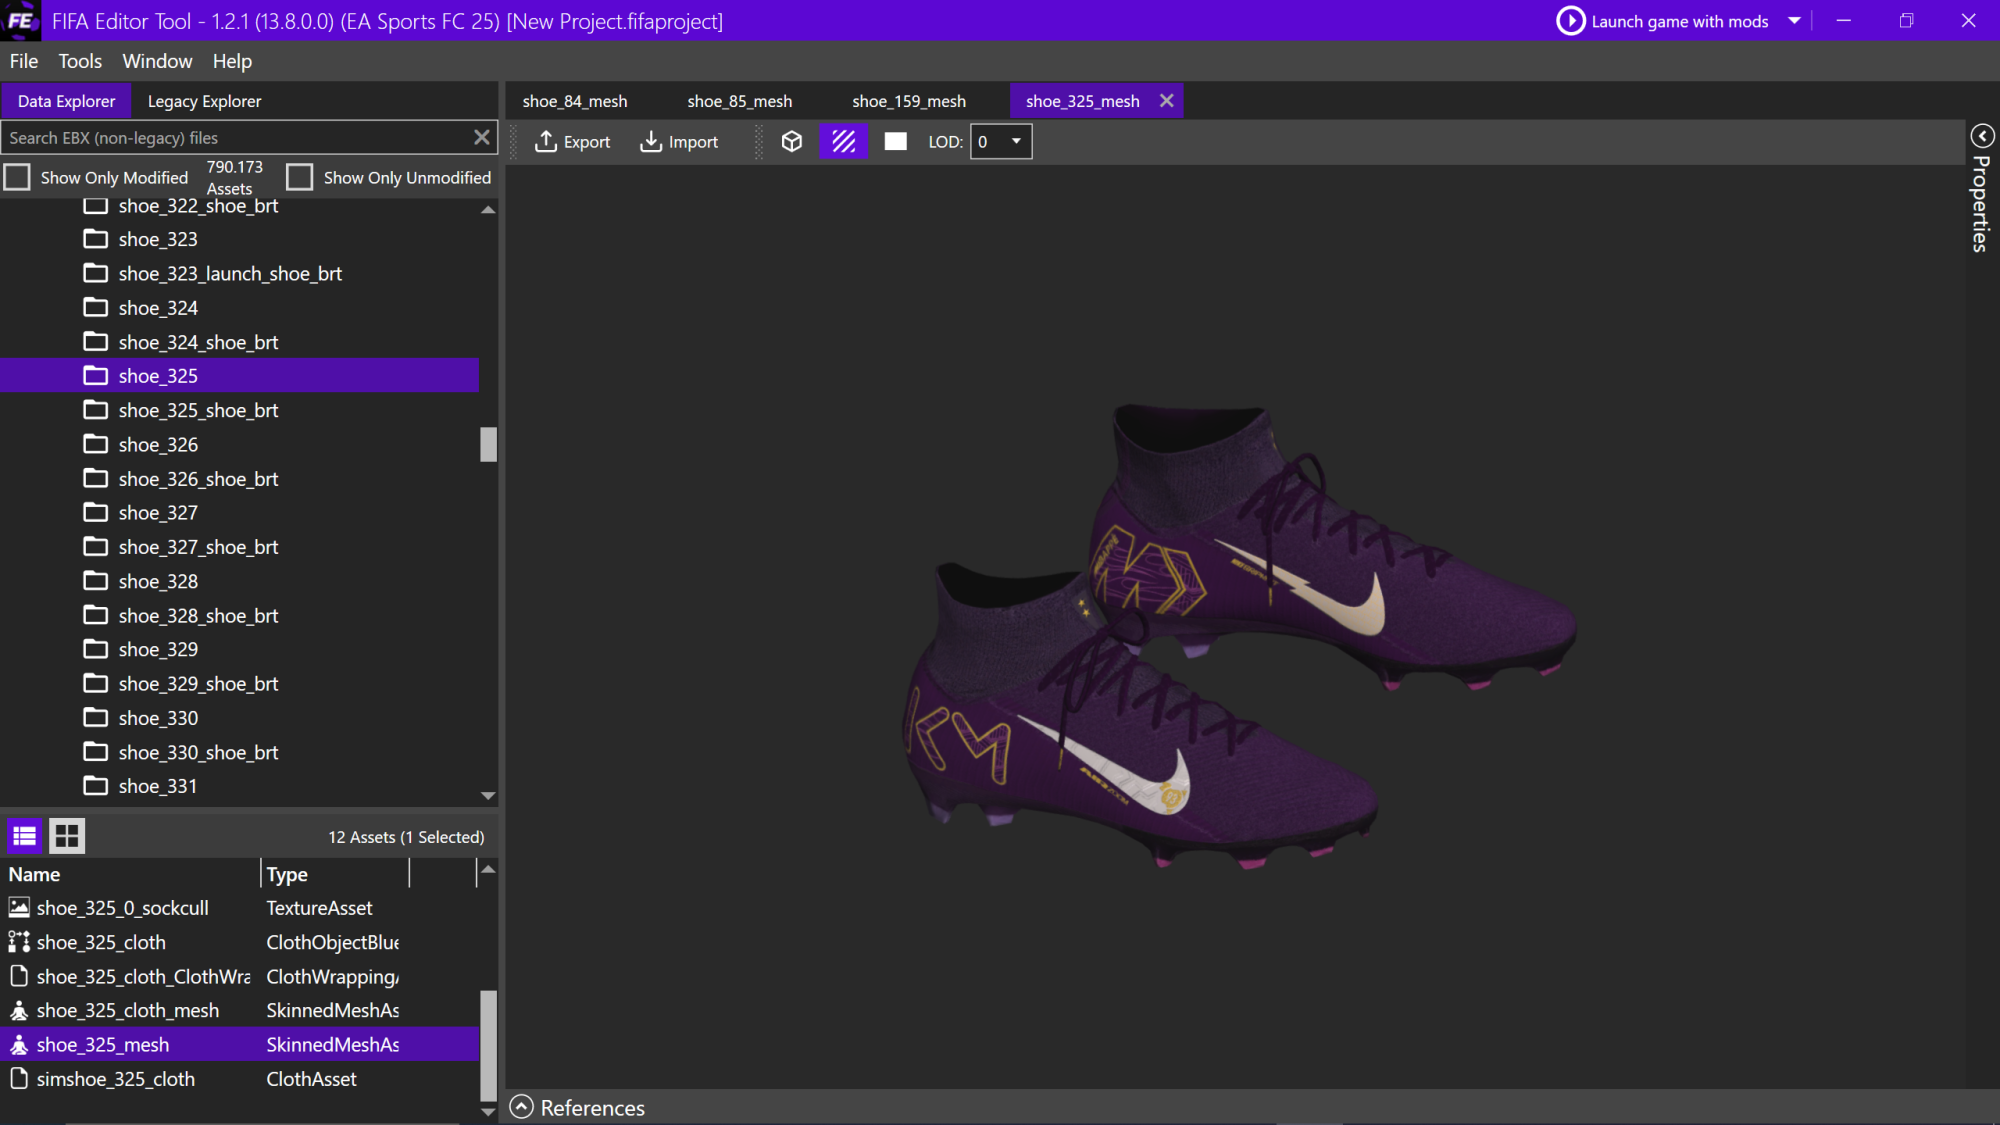2000x1125 pixels.
Task: Select the shoe_323_launch_shoe_brt folder
Action: click(230, 273)
